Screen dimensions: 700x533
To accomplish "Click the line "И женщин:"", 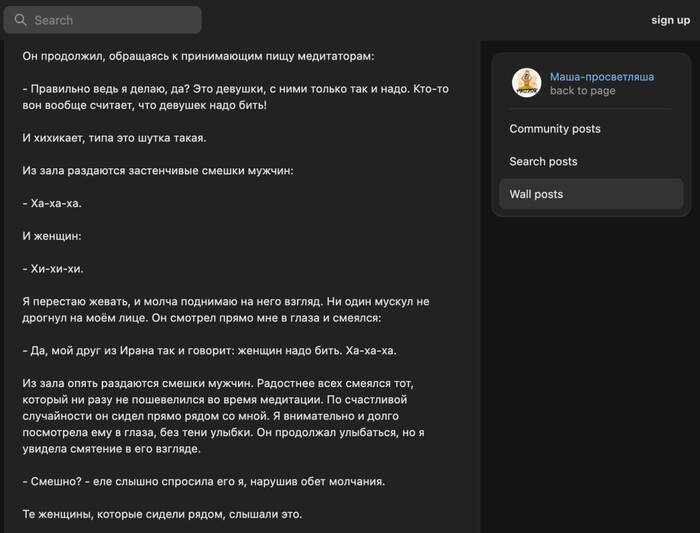I will [x=52, y=236].
